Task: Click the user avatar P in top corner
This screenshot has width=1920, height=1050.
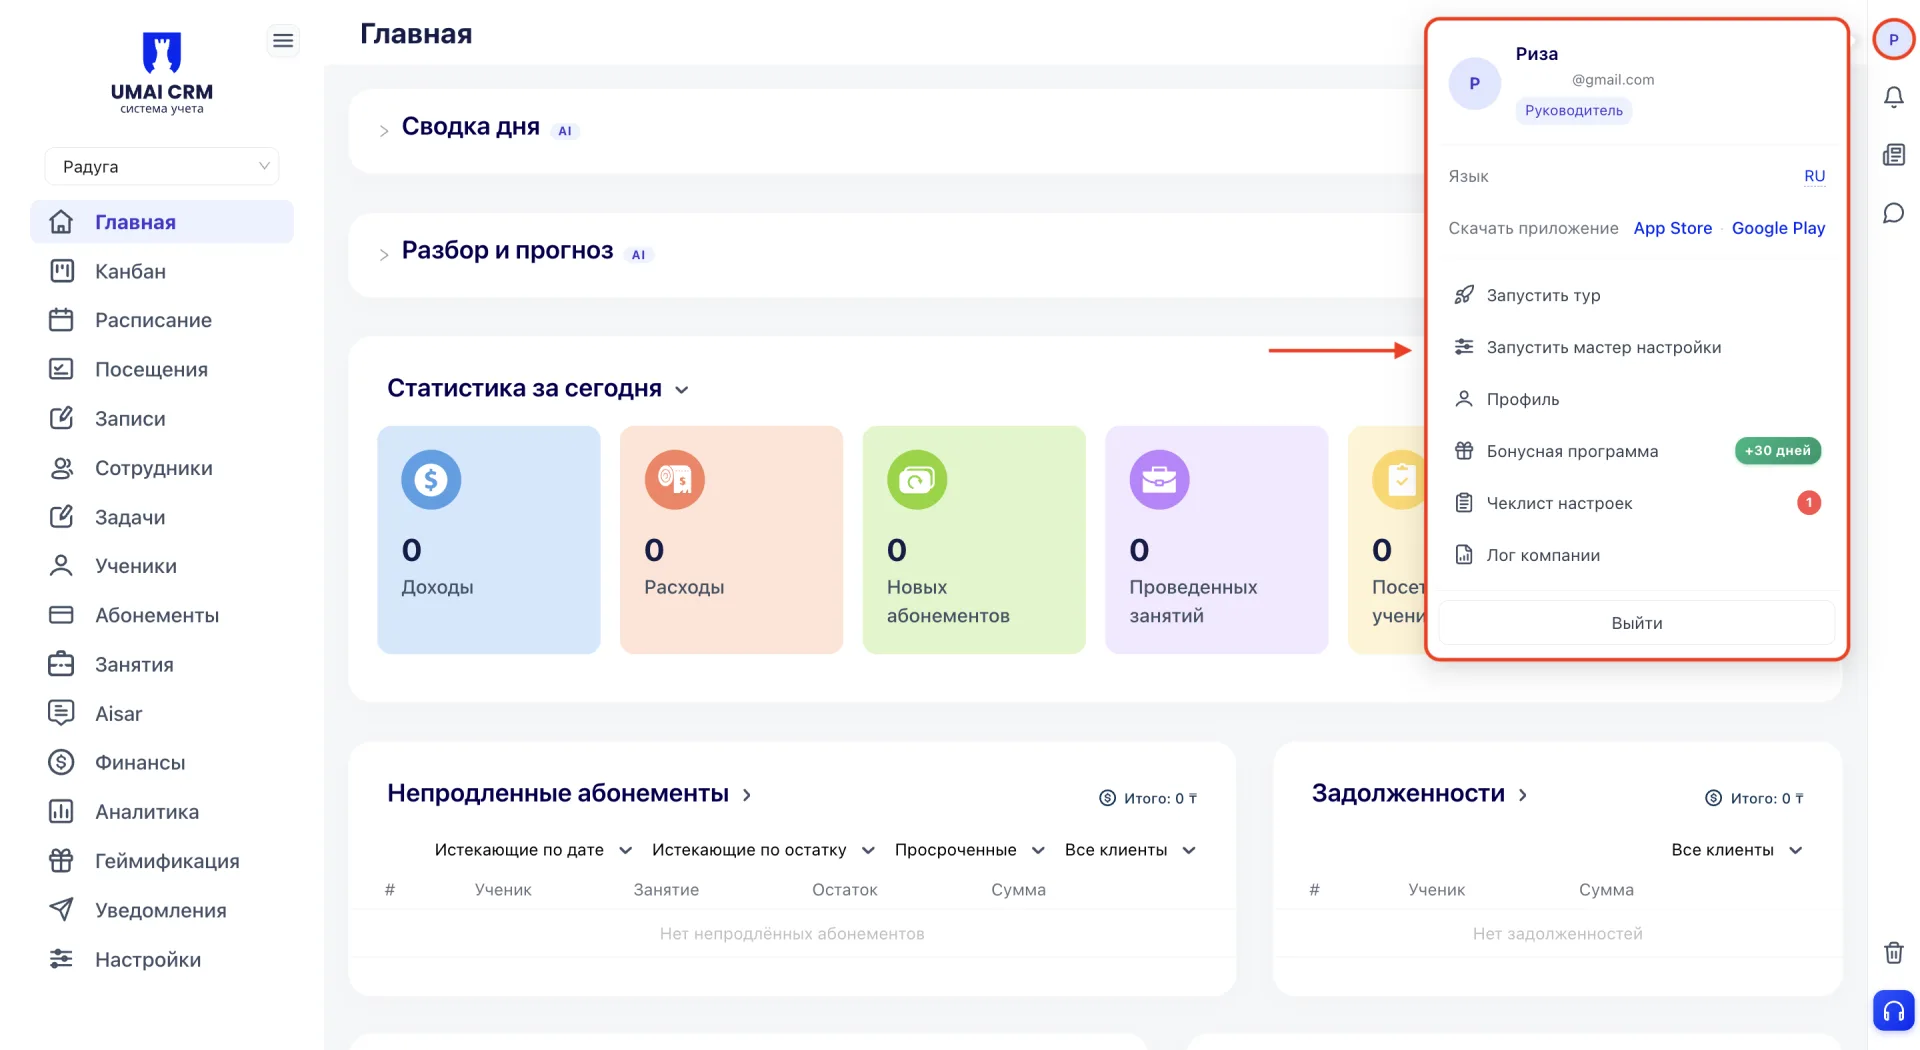Action: pos(1893,40)
